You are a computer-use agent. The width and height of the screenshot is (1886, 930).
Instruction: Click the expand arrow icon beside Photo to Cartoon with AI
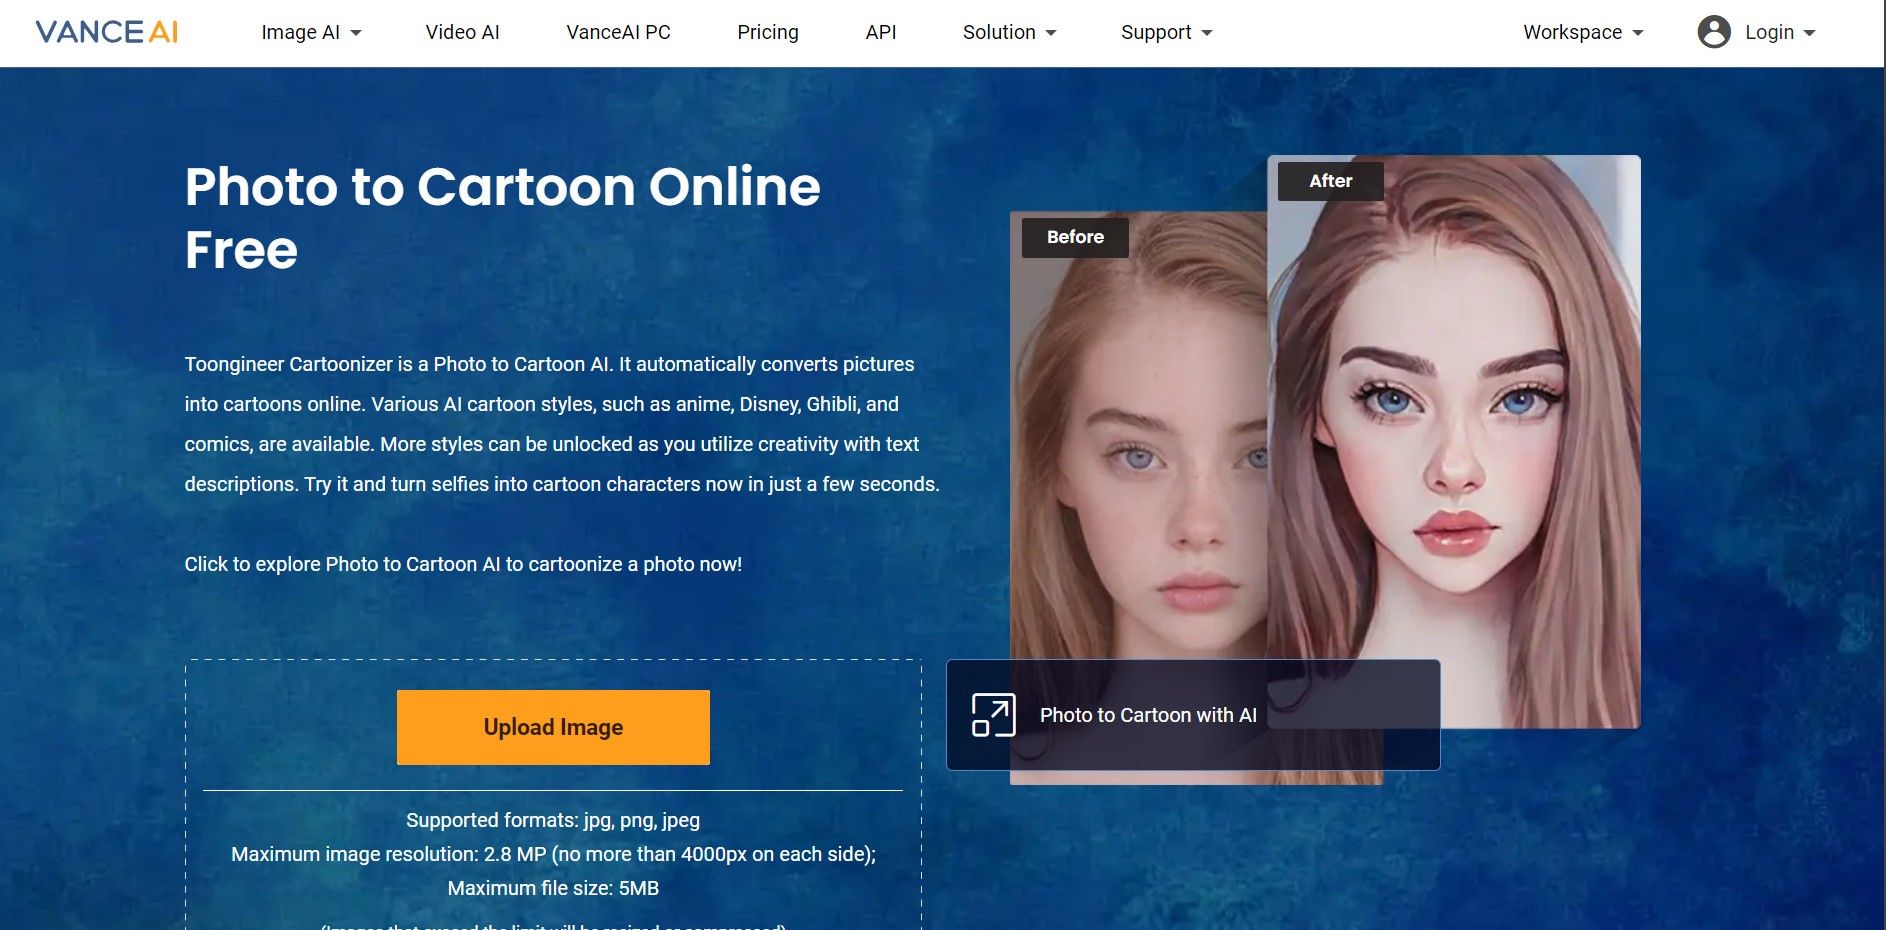point(993,715)
